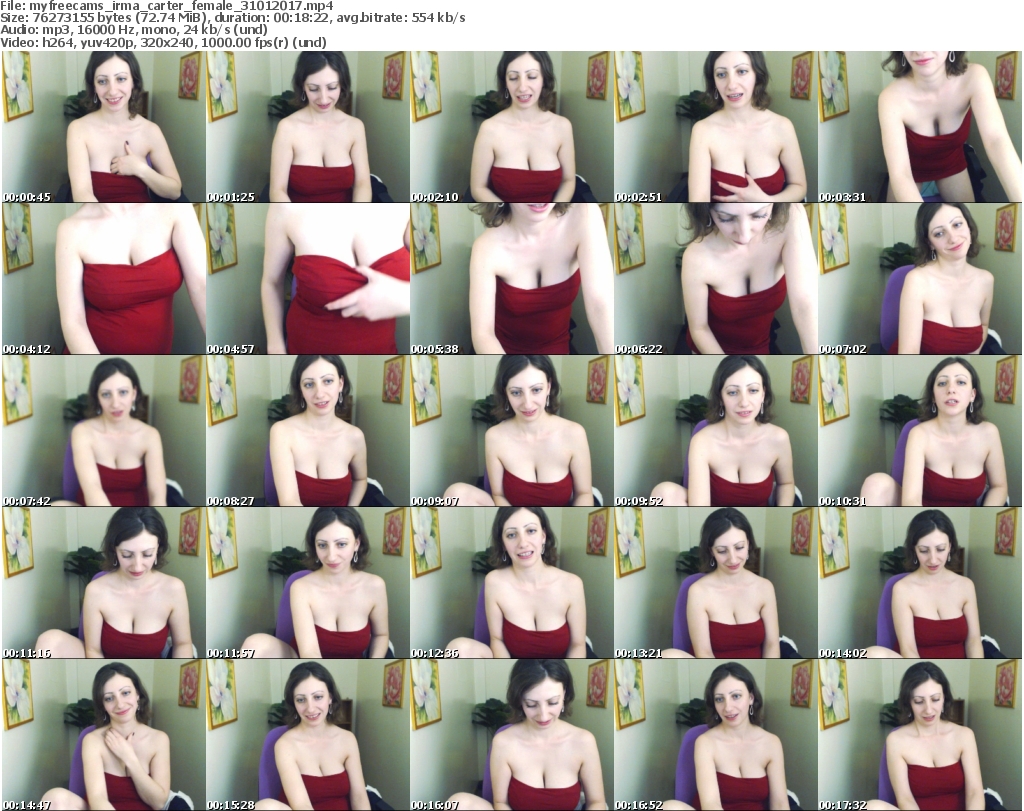Open the thumbnail at 00:10:31
The height and width of the screenshot is (811, 1024).
(x=920, y=431)
